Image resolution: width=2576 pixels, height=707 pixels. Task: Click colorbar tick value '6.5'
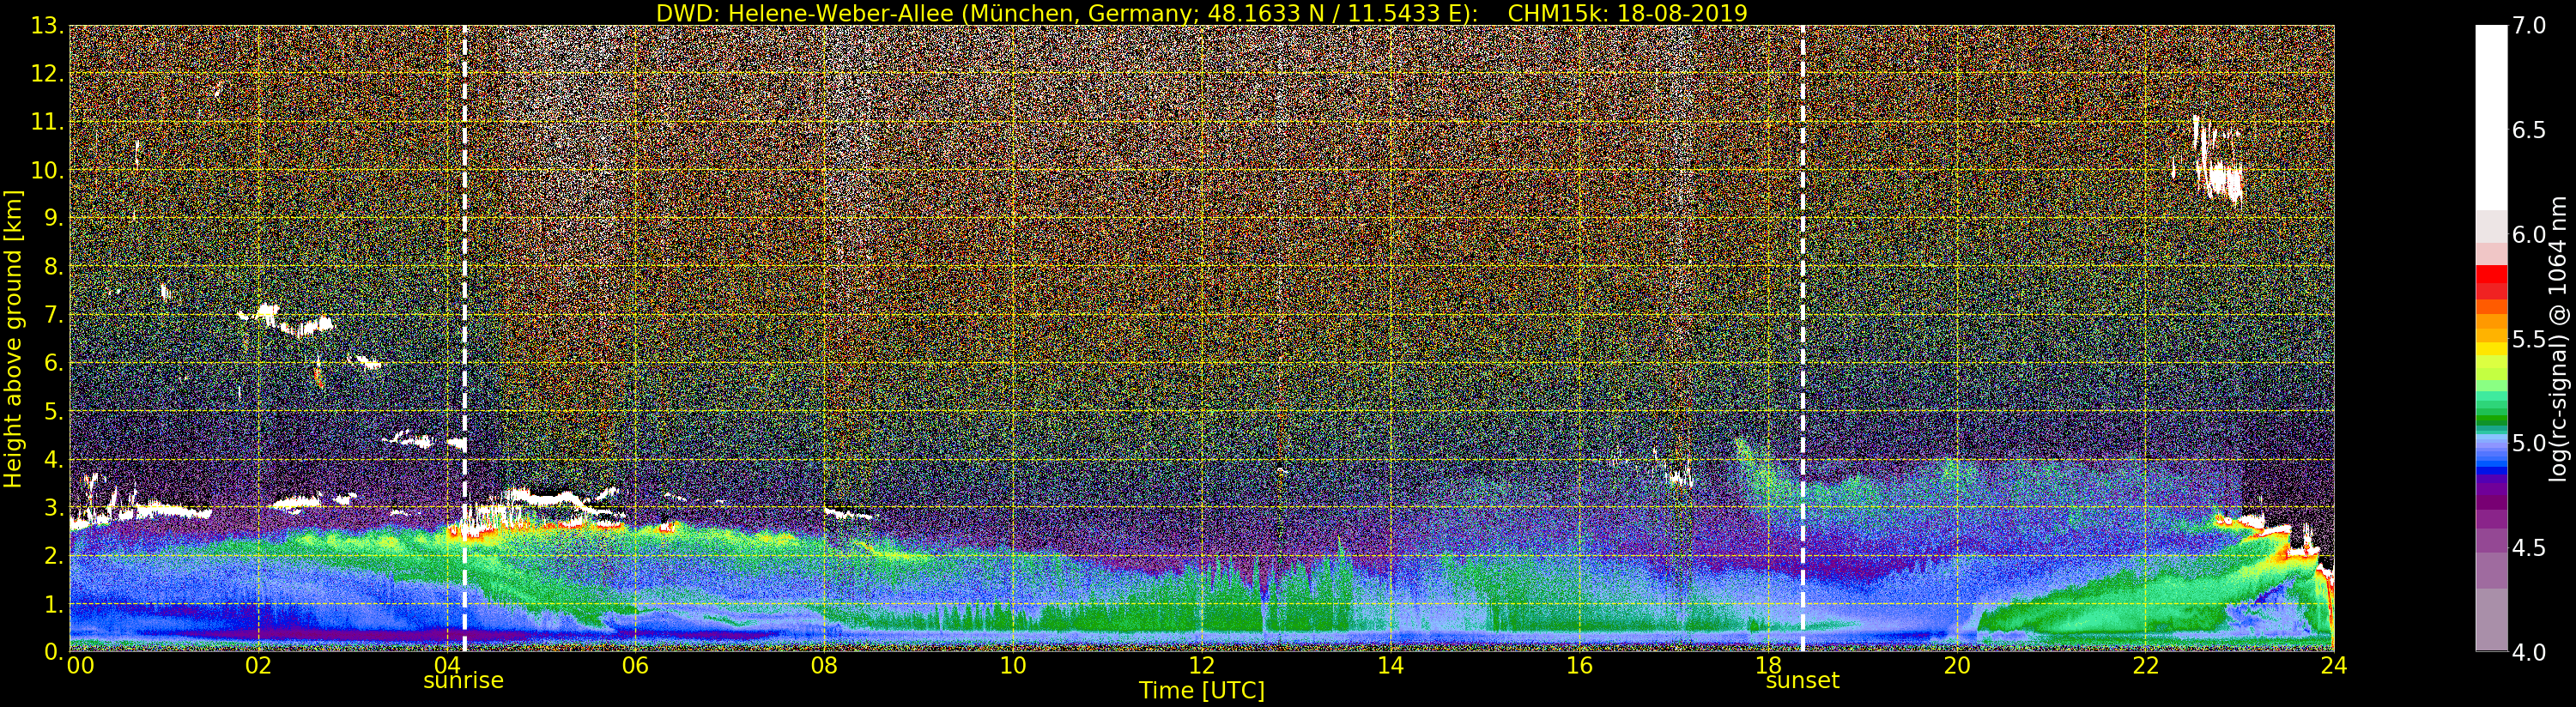(2530, 130)
